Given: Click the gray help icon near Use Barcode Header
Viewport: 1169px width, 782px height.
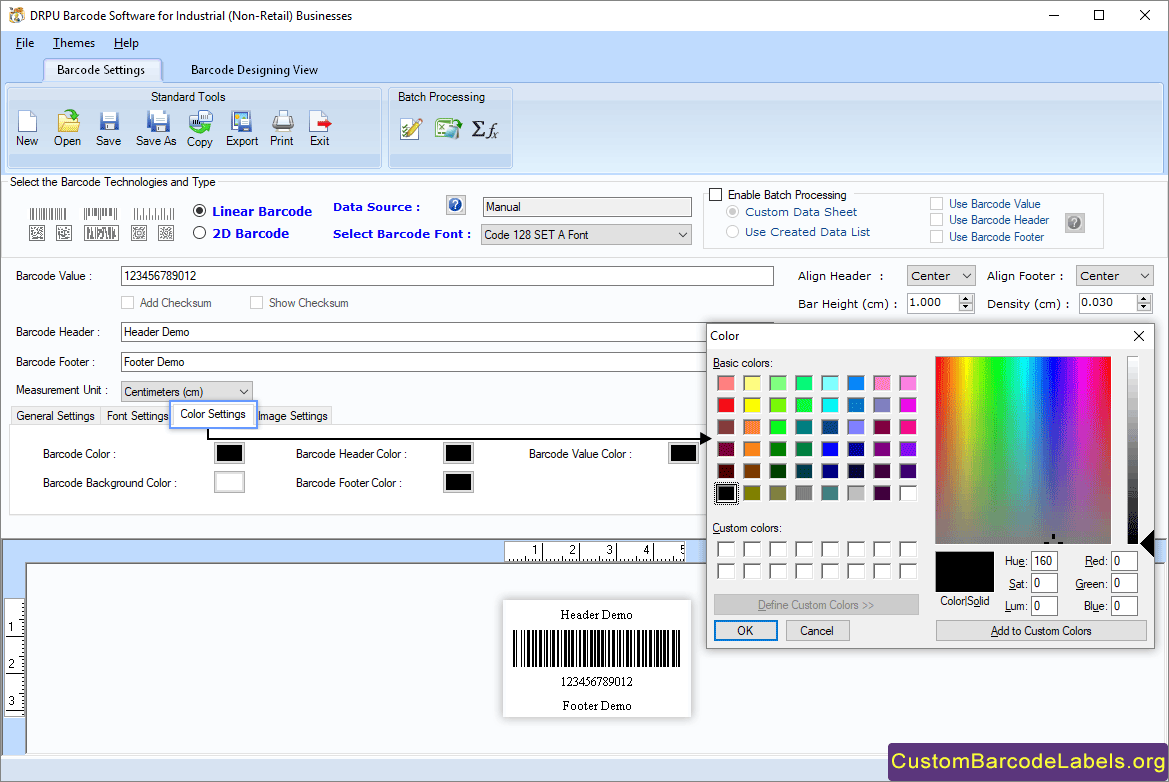Looking at the screenshot, I should (x=1074, y=222).
